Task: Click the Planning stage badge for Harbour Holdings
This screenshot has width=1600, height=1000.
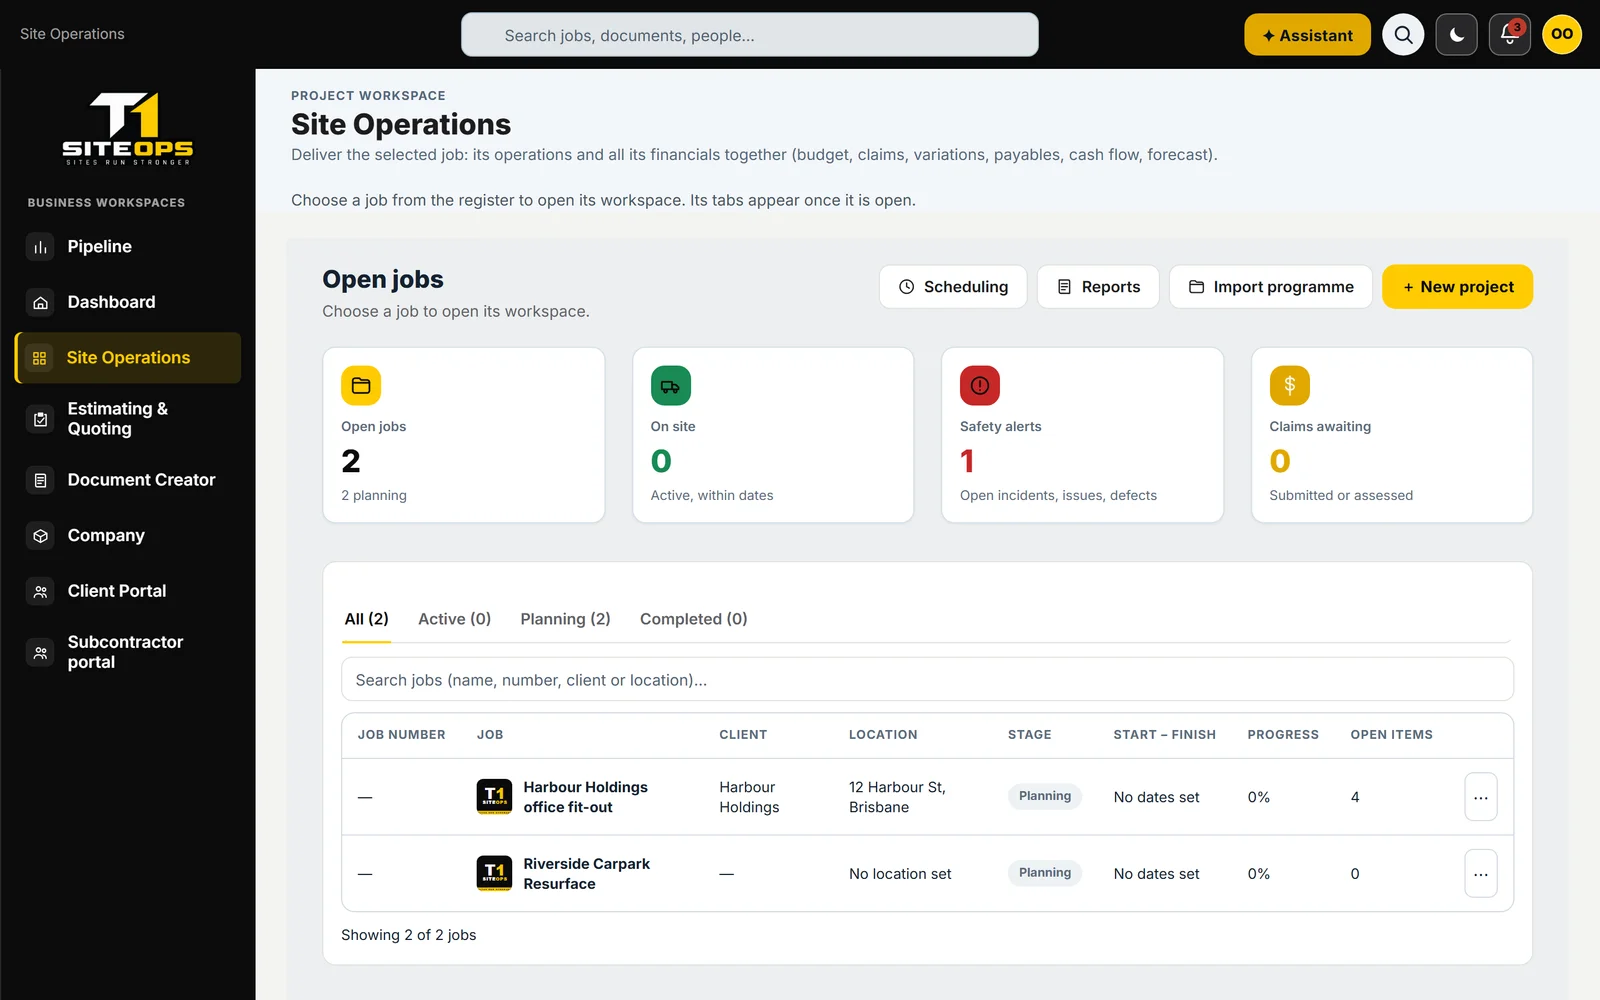Action: (1045, 796)
